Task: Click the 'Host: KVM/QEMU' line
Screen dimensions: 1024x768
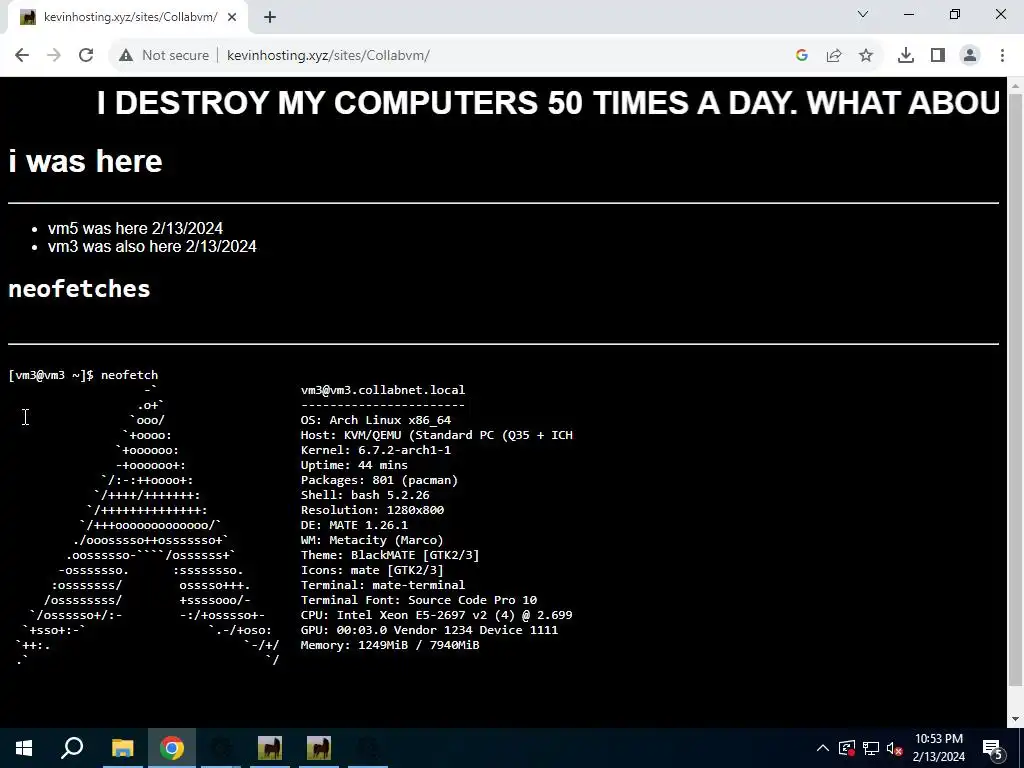Action: [436, 435]
